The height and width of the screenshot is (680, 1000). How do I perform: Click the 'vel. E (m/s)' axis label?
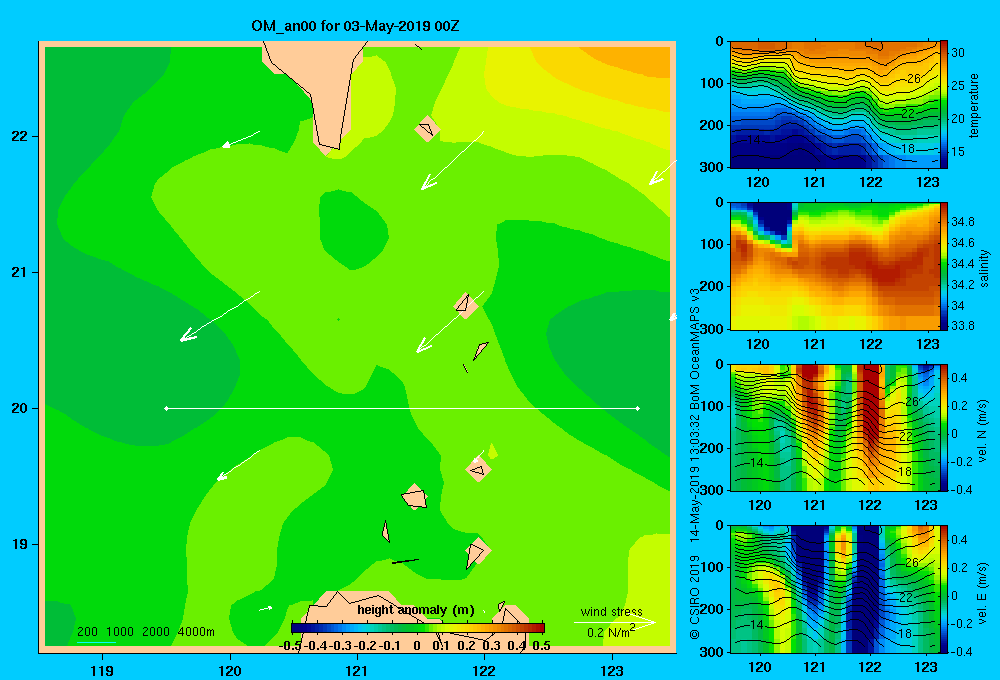tap(982, 592)
